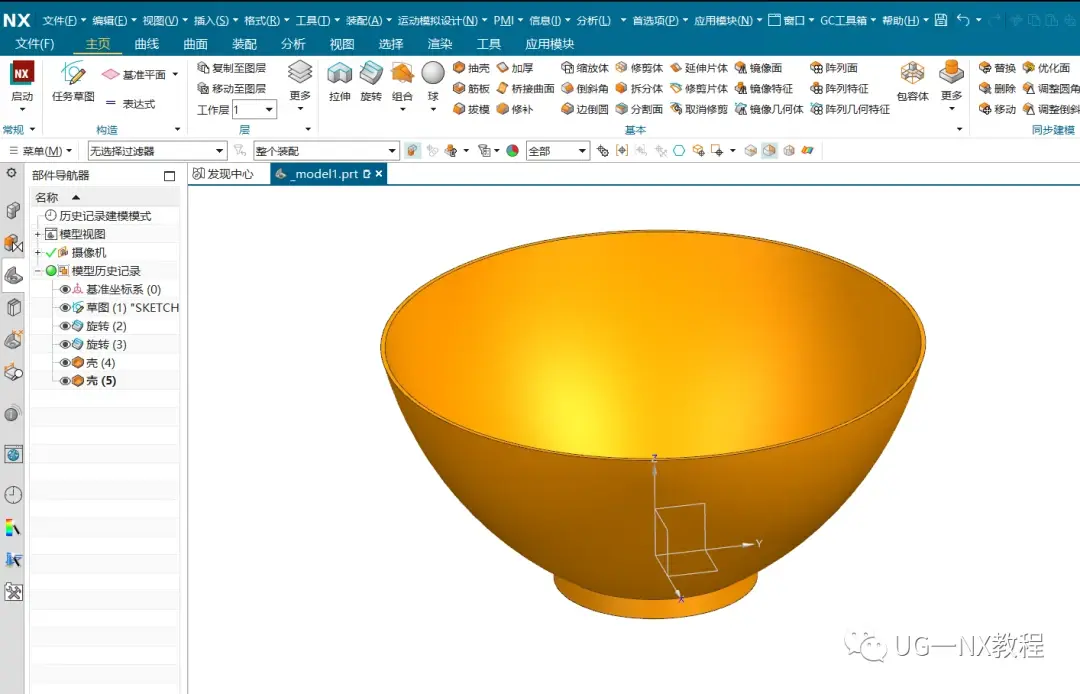Open the 更多 button in 层 group

(x=300, y=86)
